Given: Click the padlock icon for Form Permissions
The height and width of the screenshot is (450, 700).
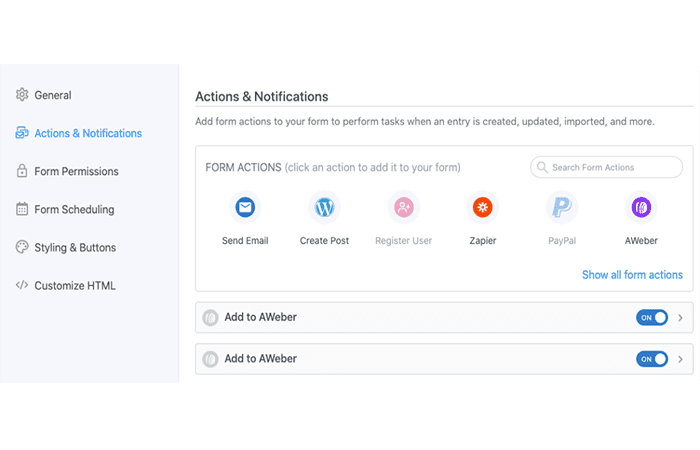Looking at the screenshot, I should click(22, 171).
